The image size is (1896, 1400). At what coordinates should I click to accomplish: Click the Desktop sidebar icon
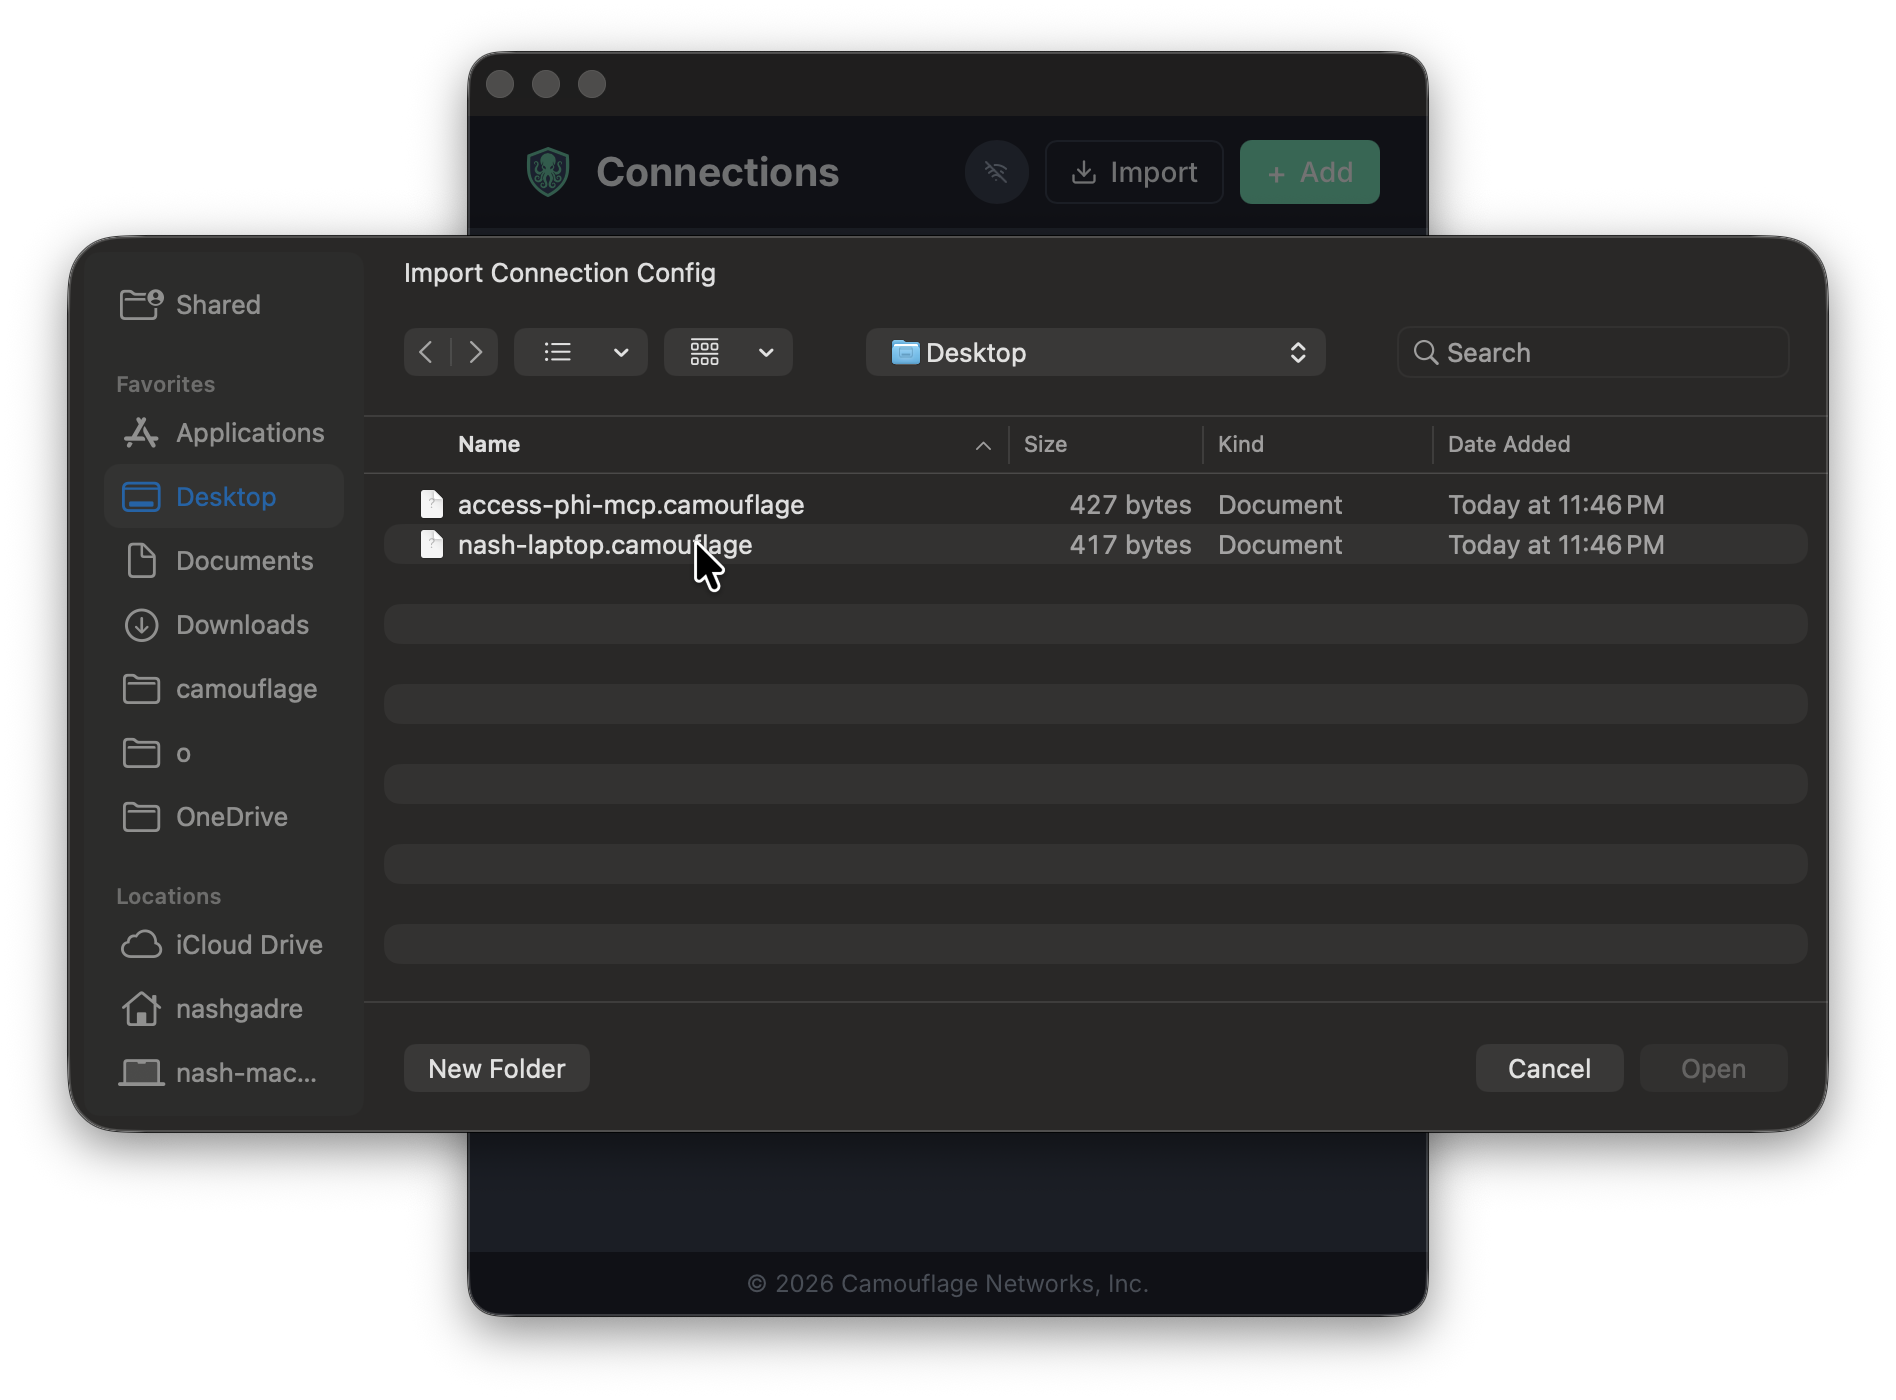pos(141,496)
